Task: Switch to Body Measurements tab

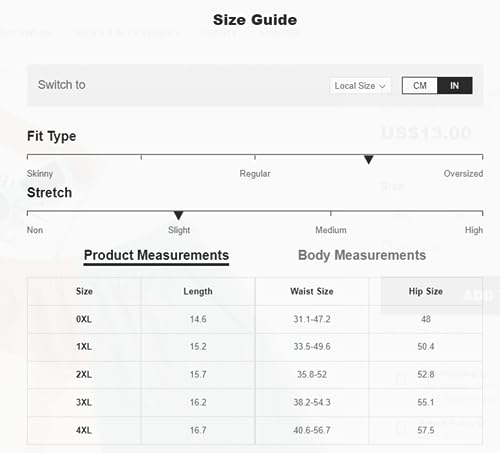Action: coord(362,255)
